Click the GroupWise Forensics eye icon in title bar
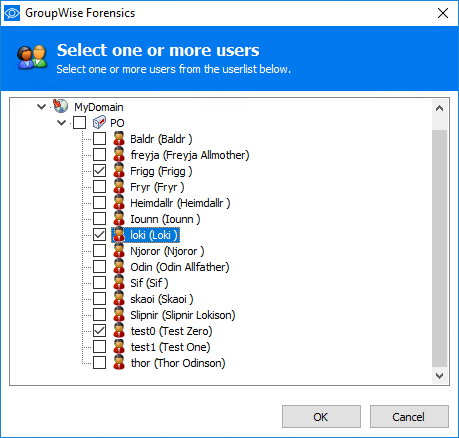The height and width of the screenshot is (438, 459). tap(12, 13)
